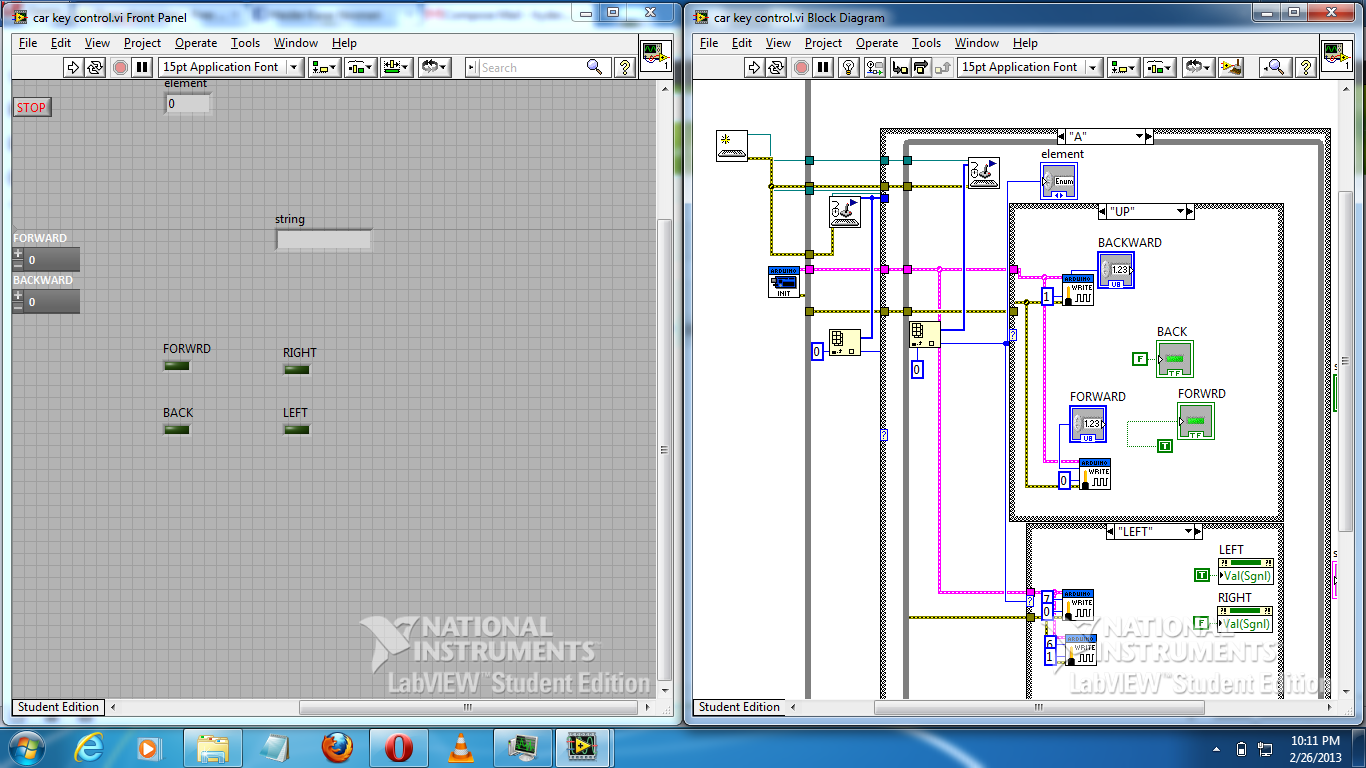Screen dimensions: 1366x768
Task: Click the Run Continuously icon
Action: point(777,67)
